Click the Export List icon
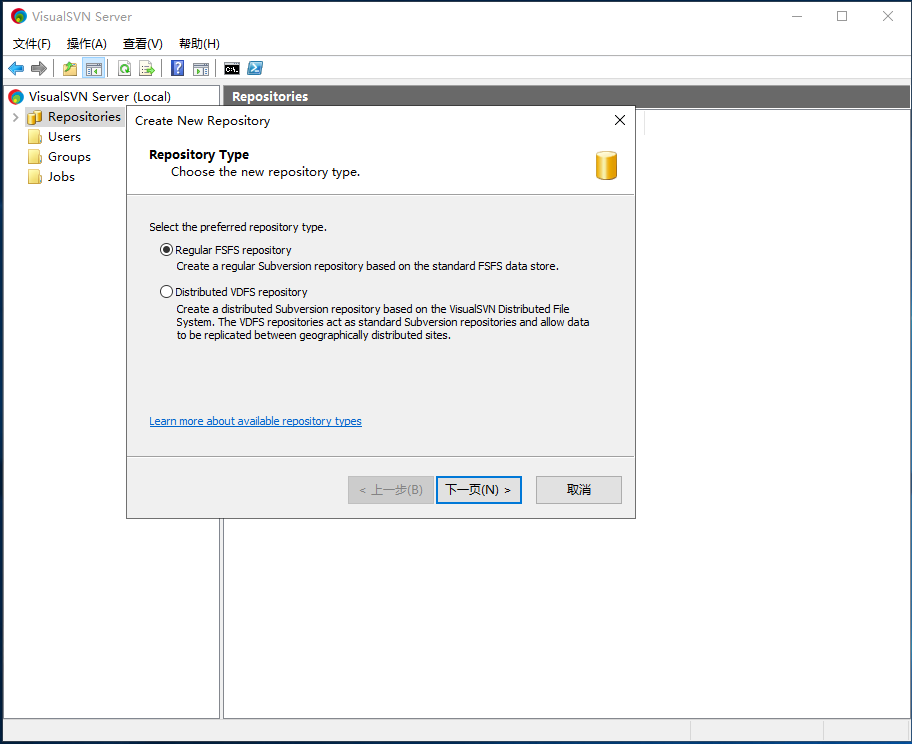Image resolution: width=912 pixels, height=744 pixels. point(147,69)
